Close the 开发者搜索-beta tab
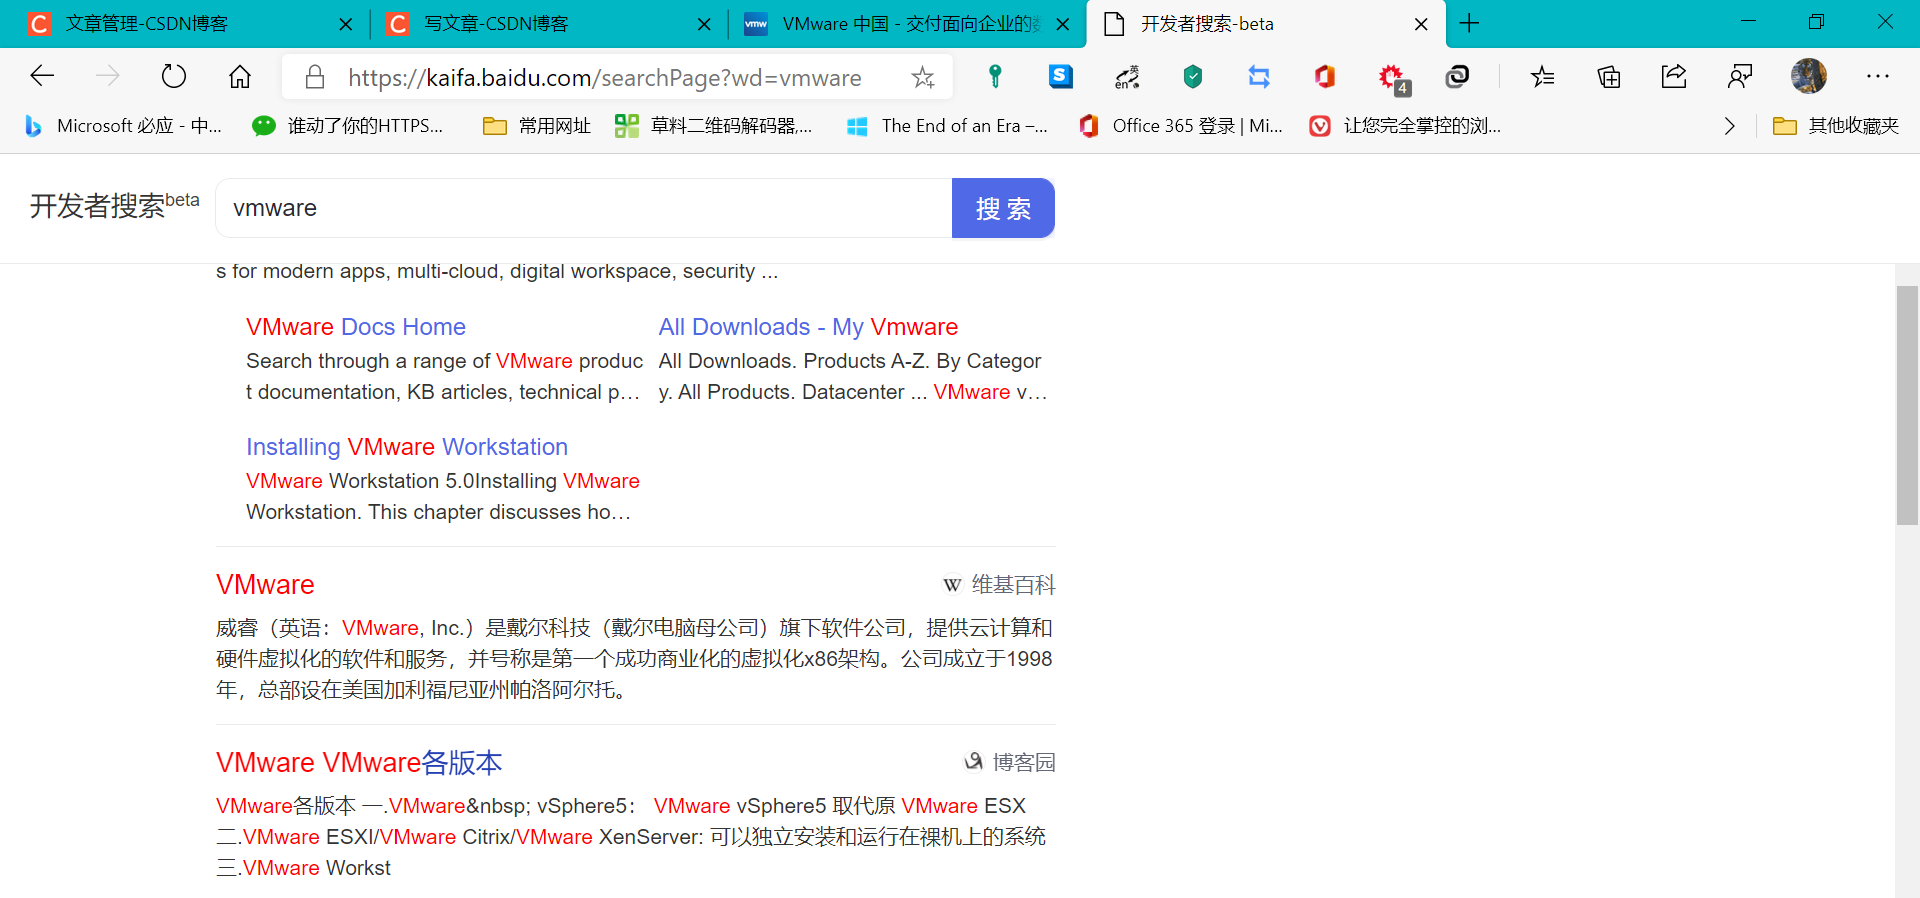Viewport: 1920px width, 898px height. pos(1421,24)
